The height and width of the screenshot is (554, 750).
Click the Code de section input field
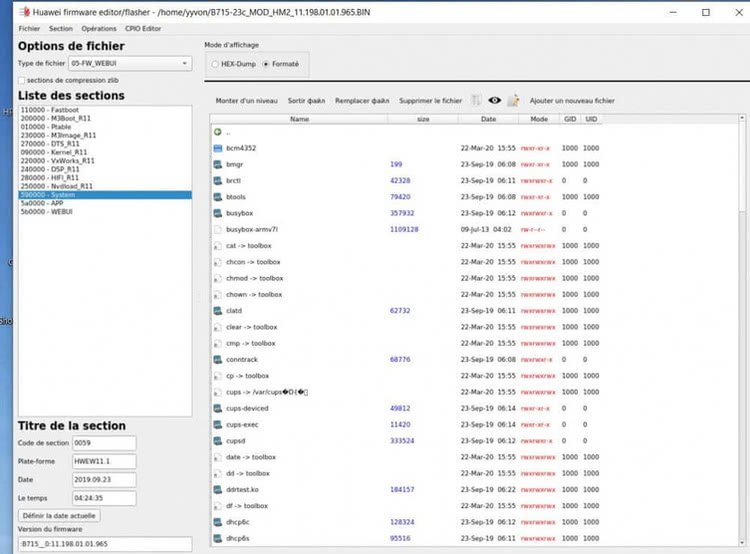pos(103,443)
